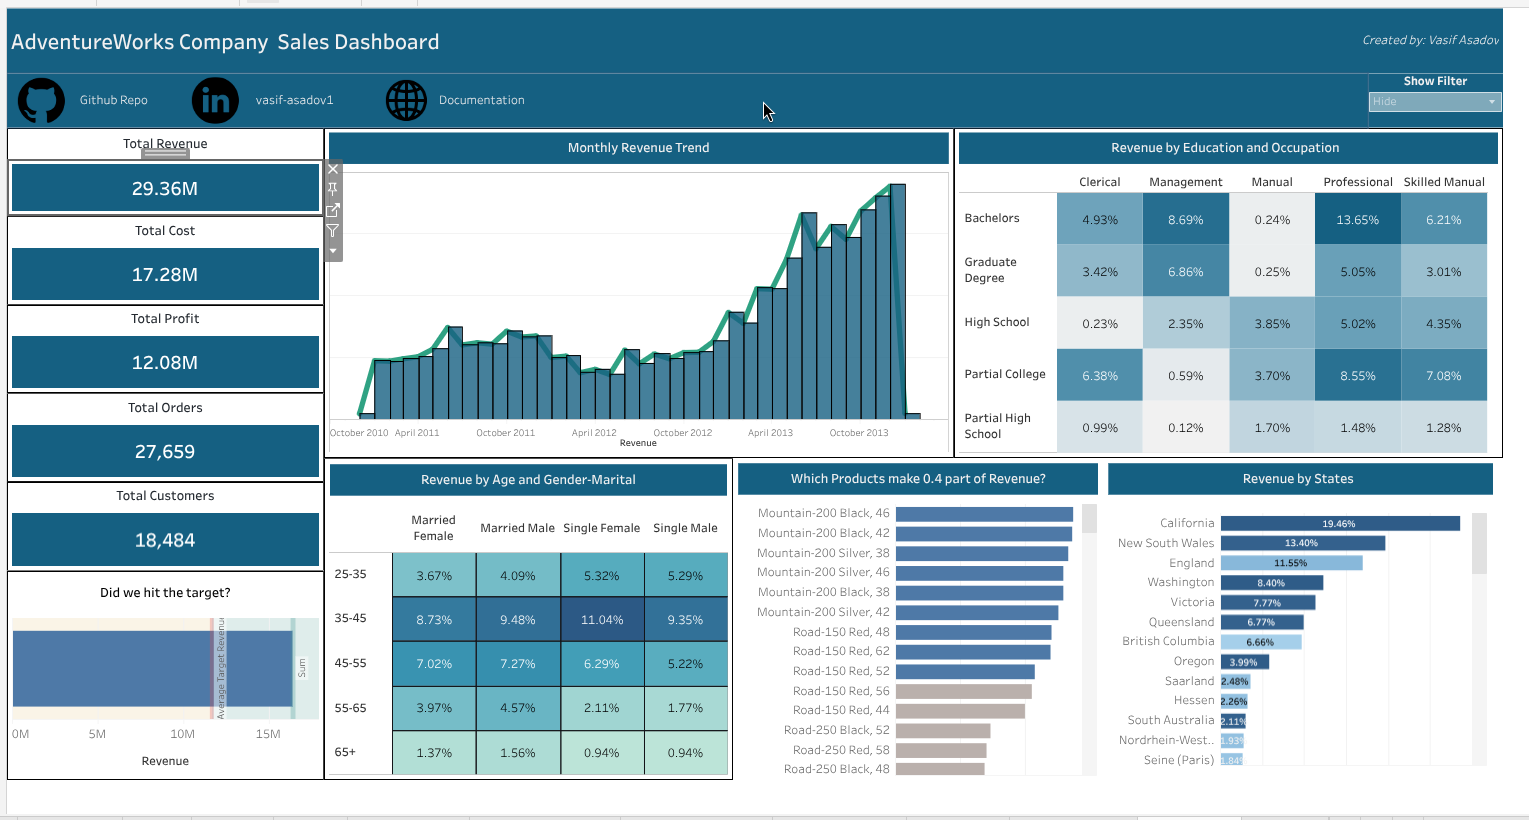
Task: Select the 11.04% Single Female 35-45 cell
Action: click(x=602, y=620)
